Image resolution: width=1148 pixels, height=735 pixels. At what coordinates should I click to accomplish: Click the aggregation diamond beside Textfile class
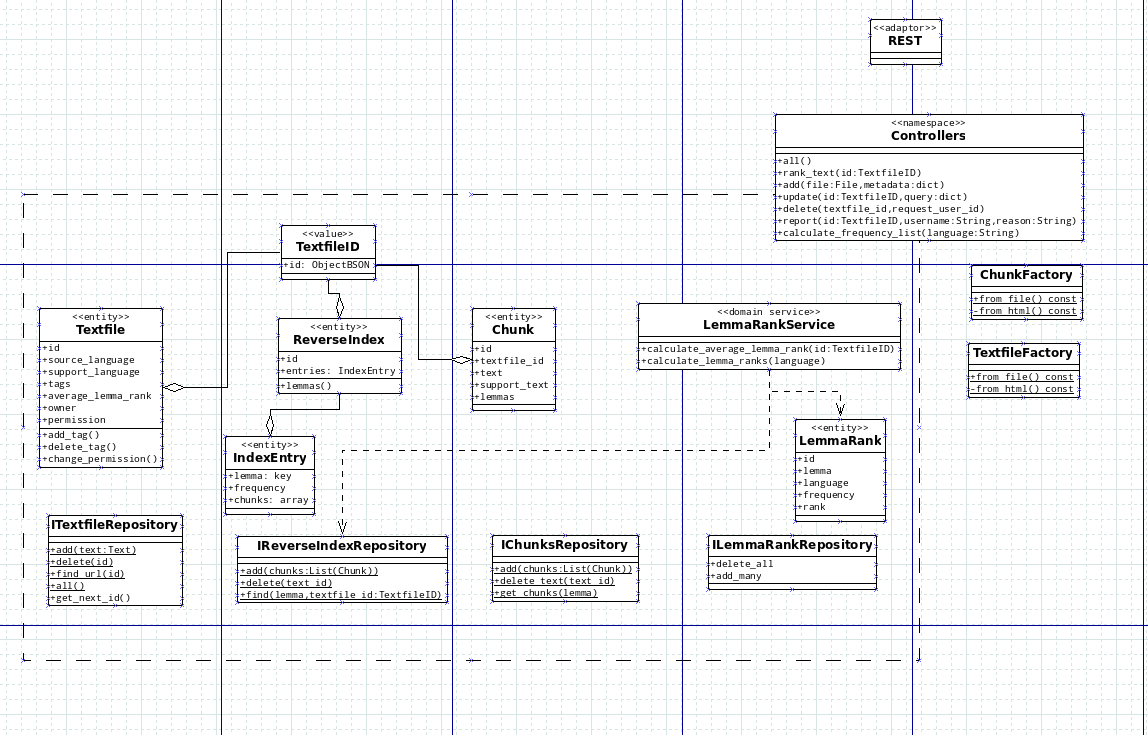175,387
